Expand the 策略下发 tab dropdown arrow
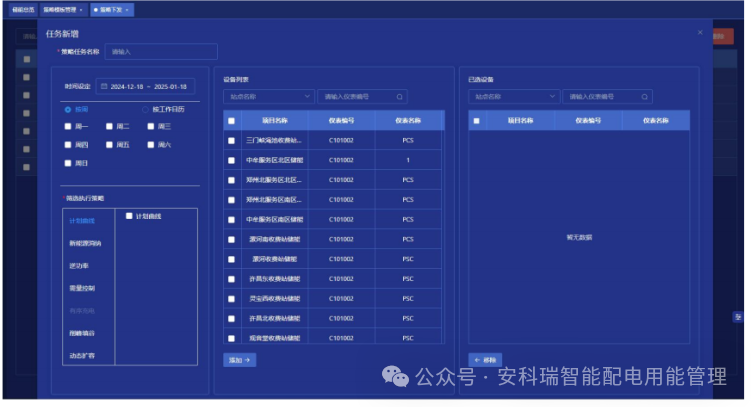 click(x=127, y=10)
